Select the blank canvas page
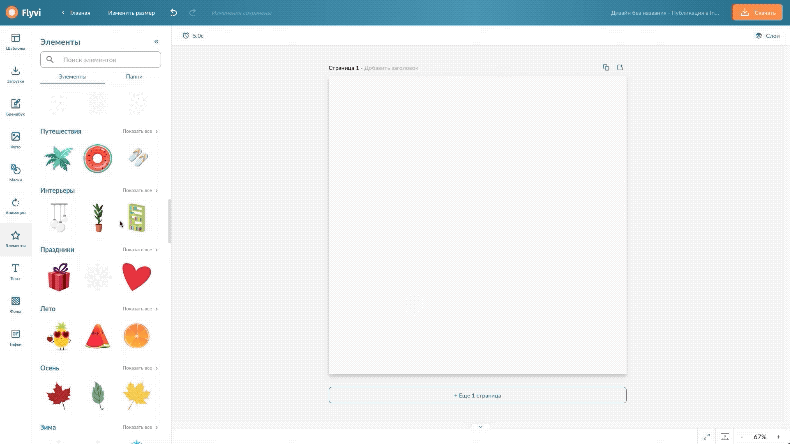The width and height of the screenshot is (790, 444). pos(478,225)
